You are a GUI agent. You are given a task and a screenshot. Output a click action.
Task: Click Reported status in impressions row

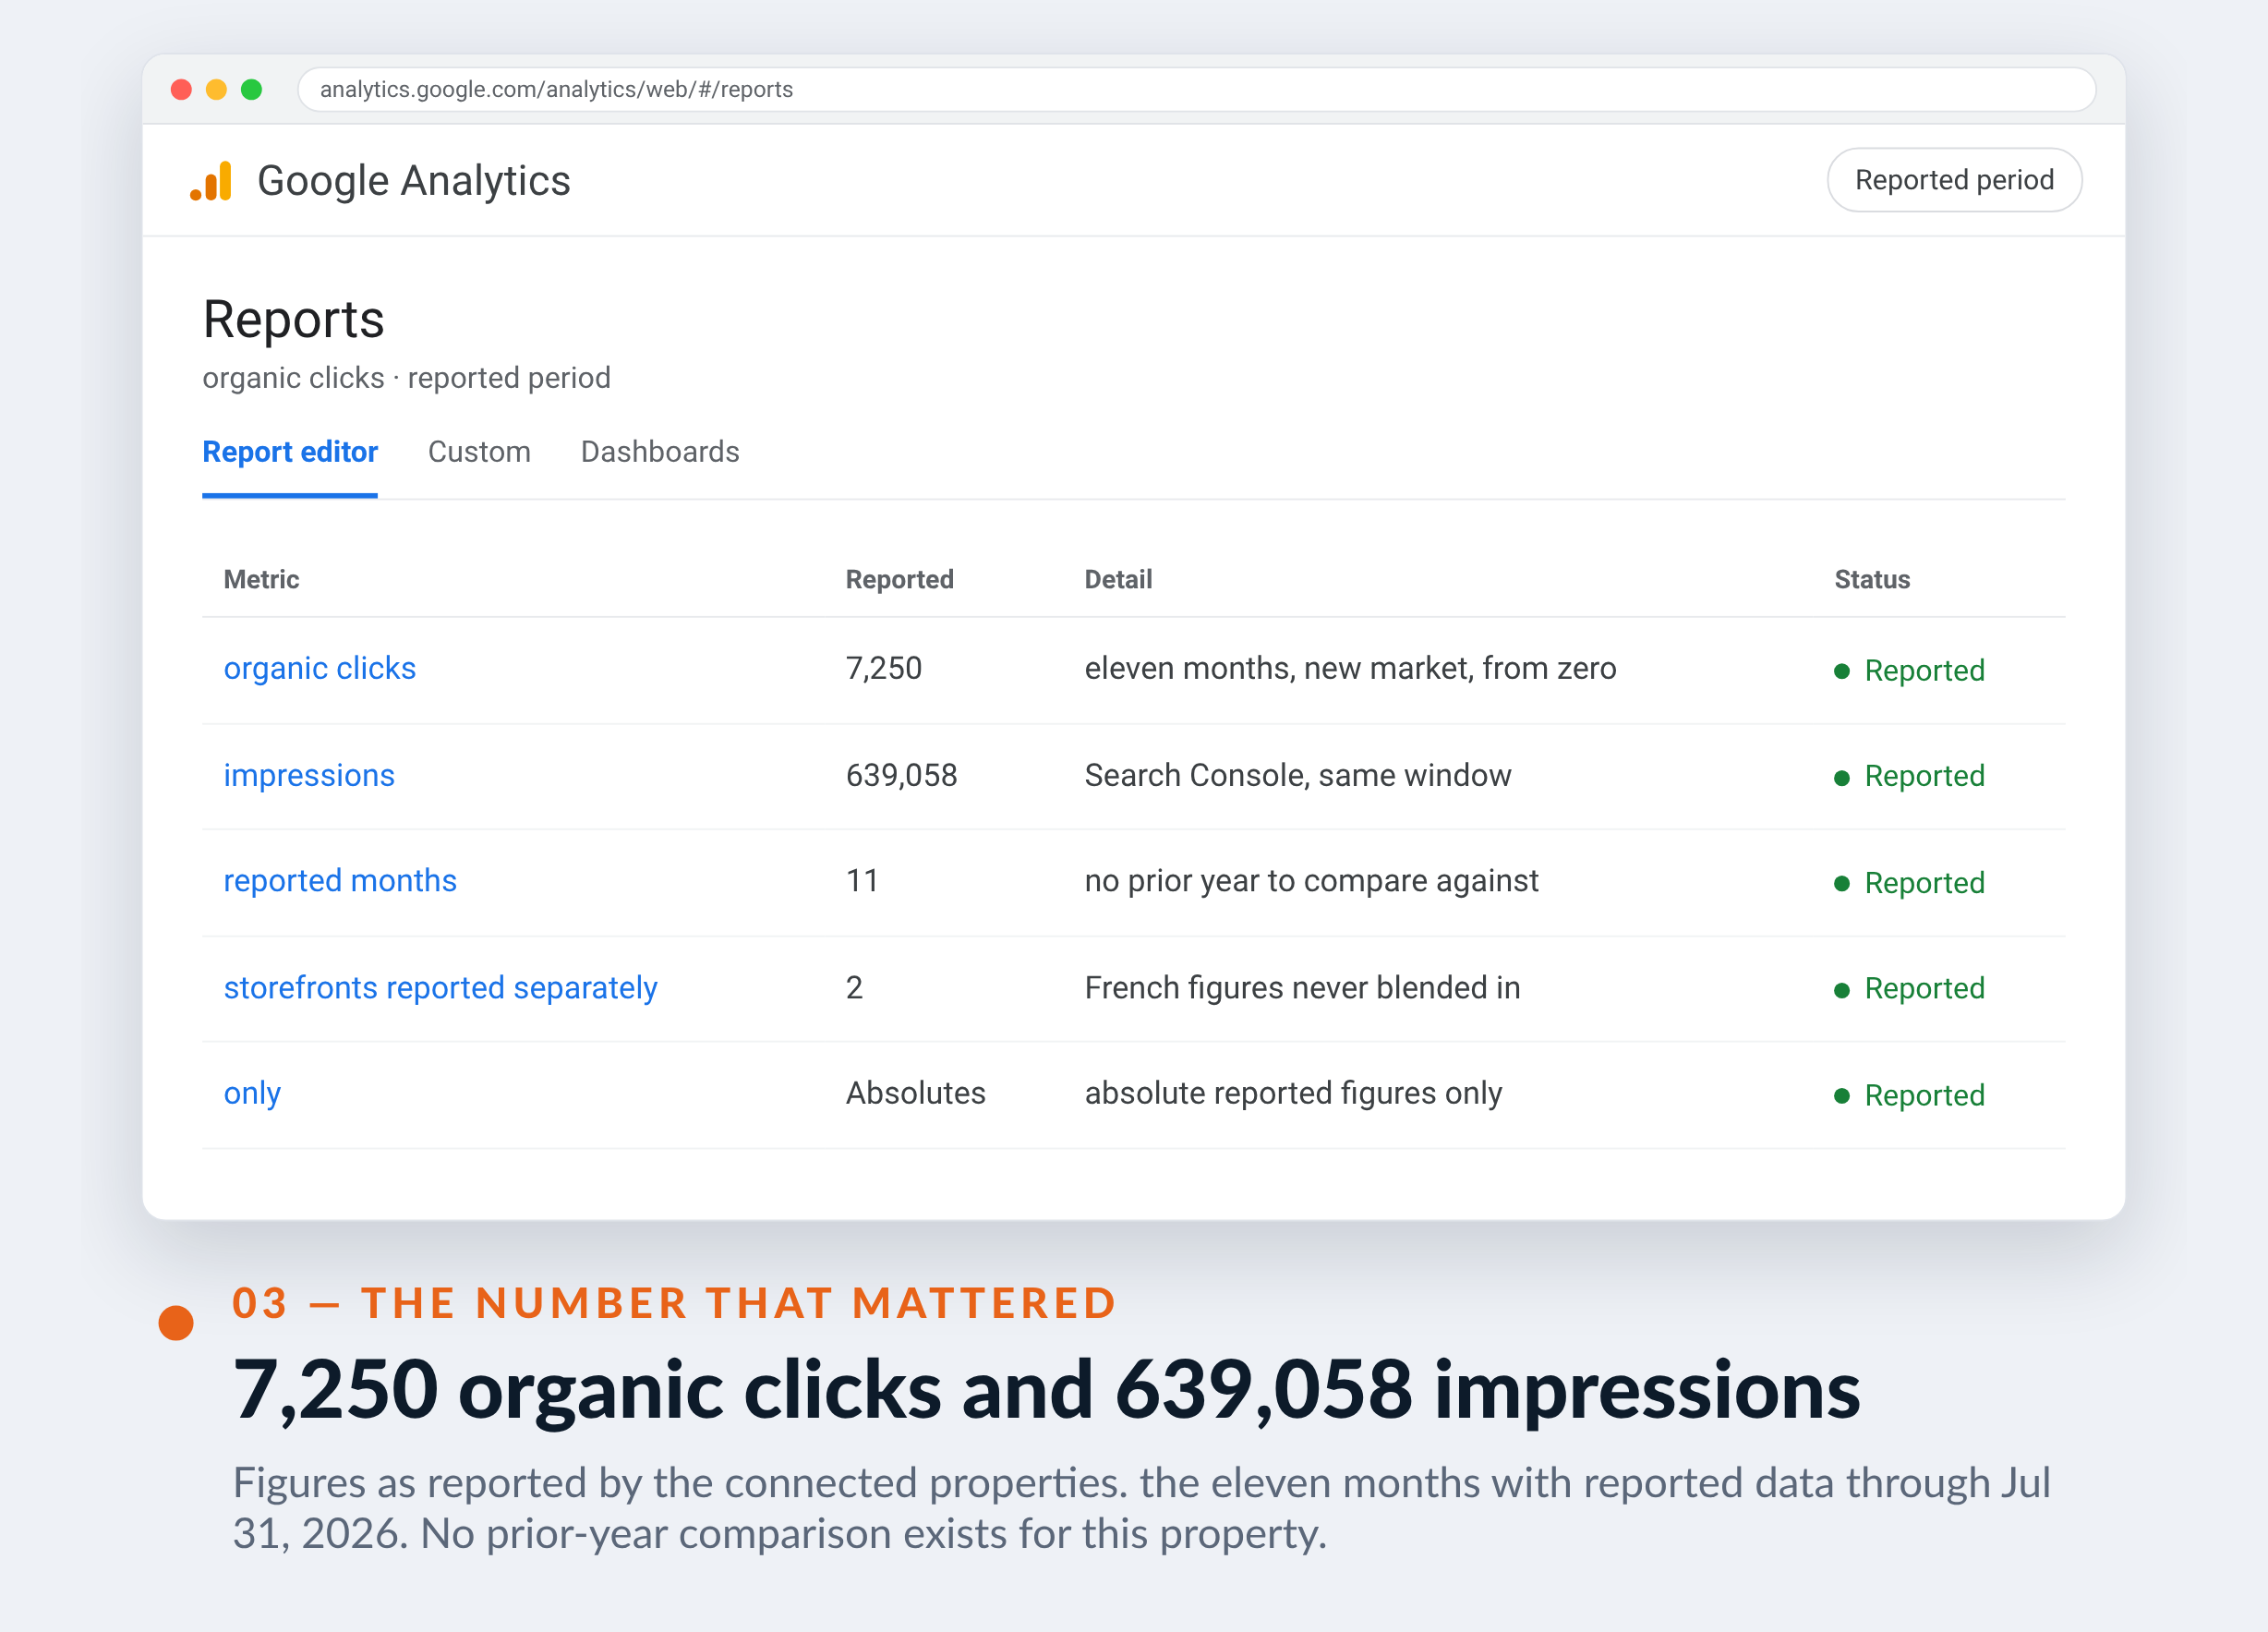tap(1909, 777)
